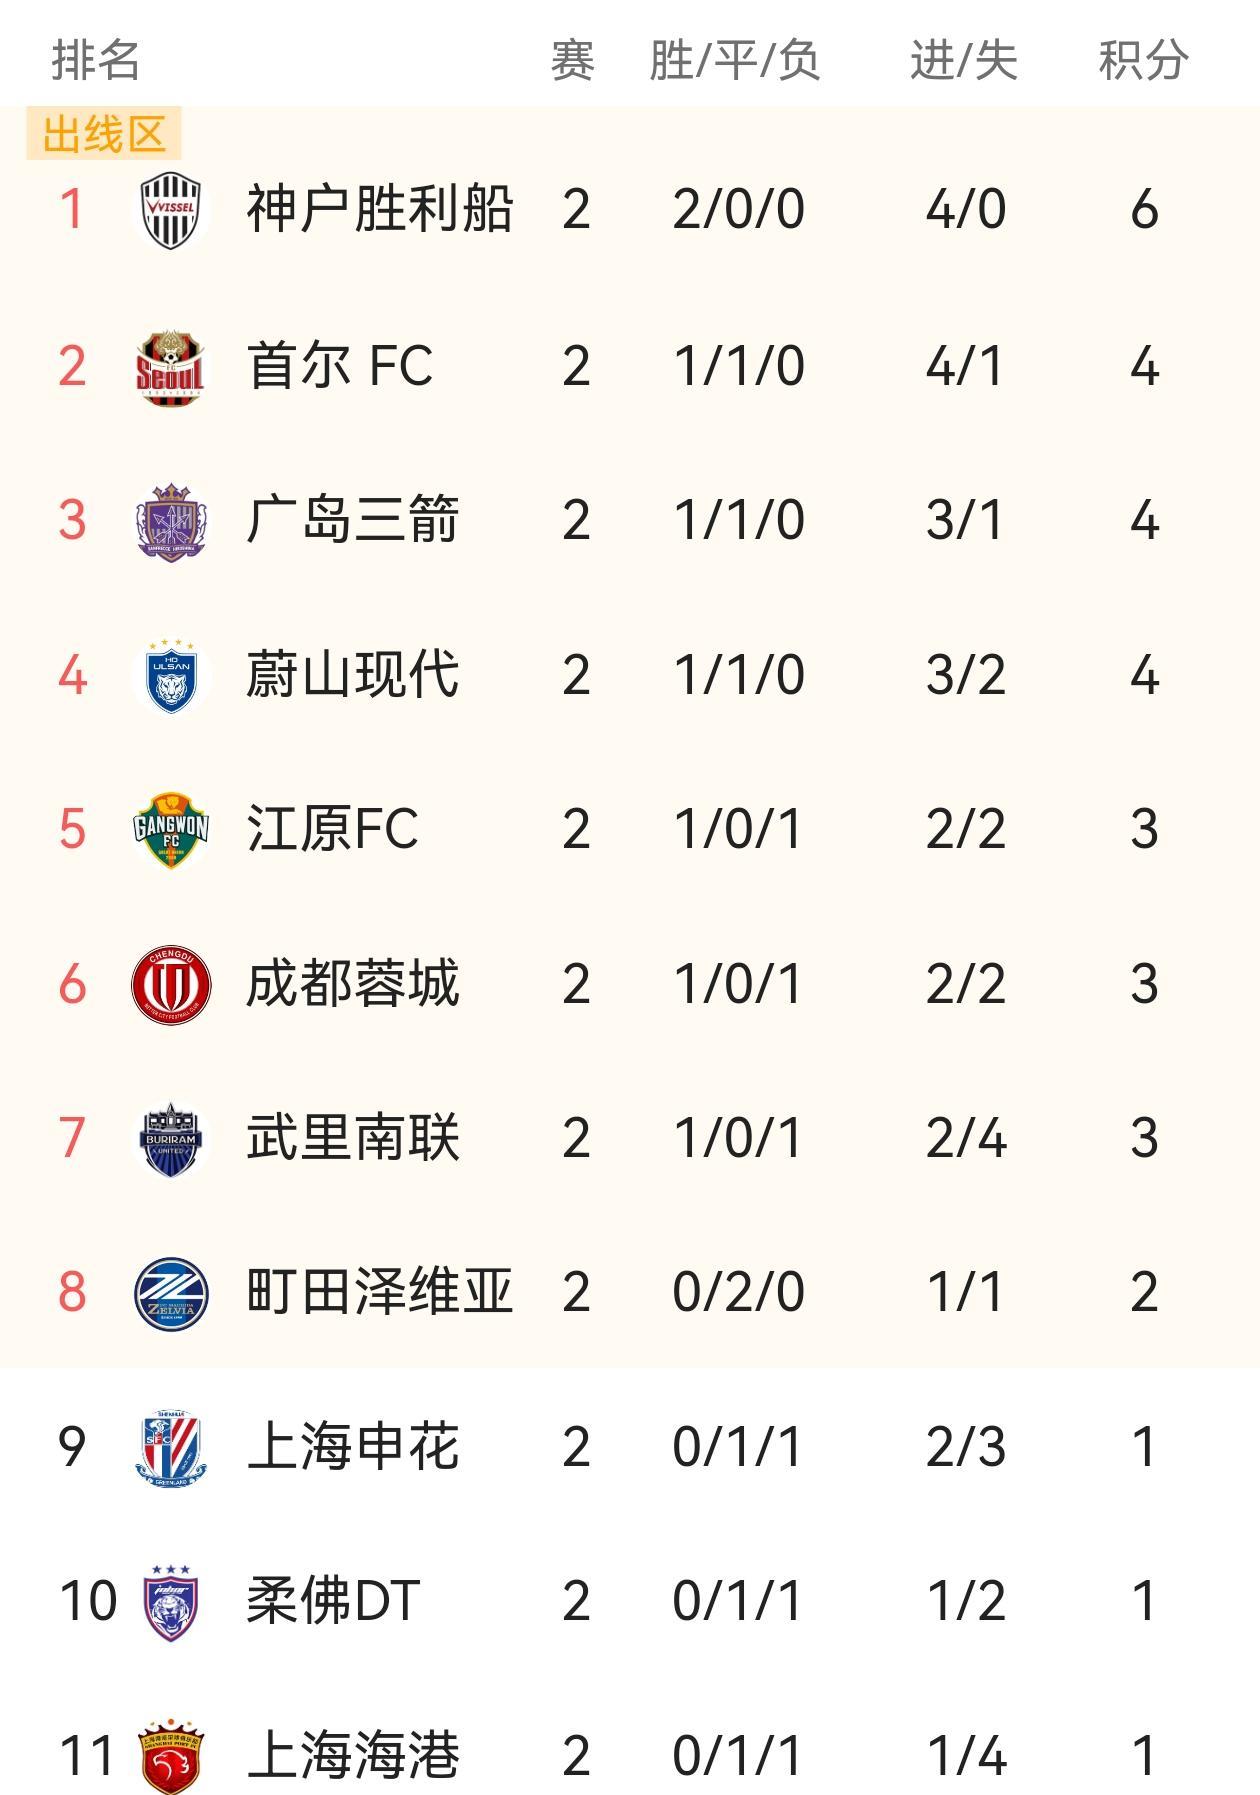1260x1795 pixels.
Task: Click the 排名 ranking header
Action: click(96, 60)
